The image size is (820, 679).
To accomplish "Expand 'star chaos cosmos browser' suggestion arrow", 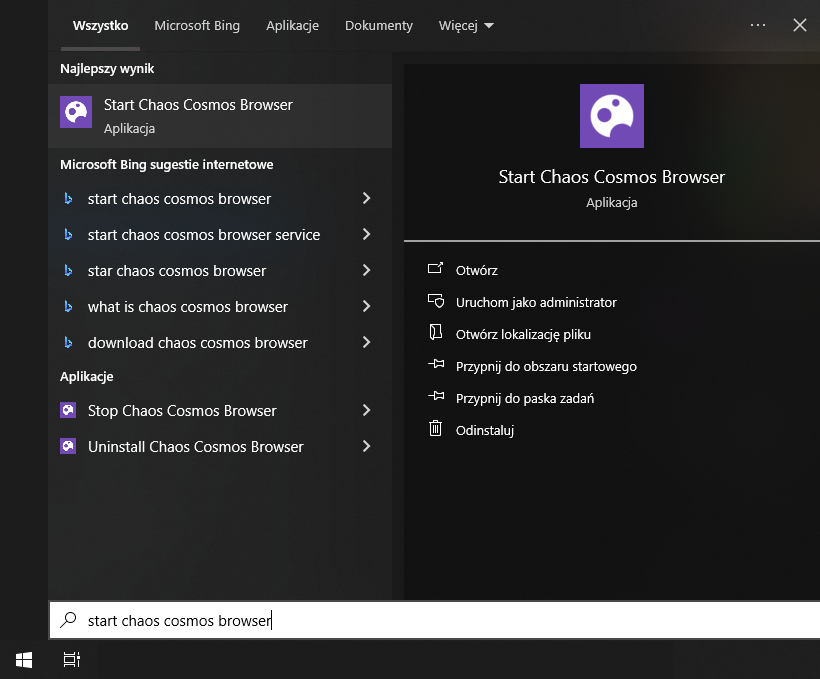I will tap(367, 270).
